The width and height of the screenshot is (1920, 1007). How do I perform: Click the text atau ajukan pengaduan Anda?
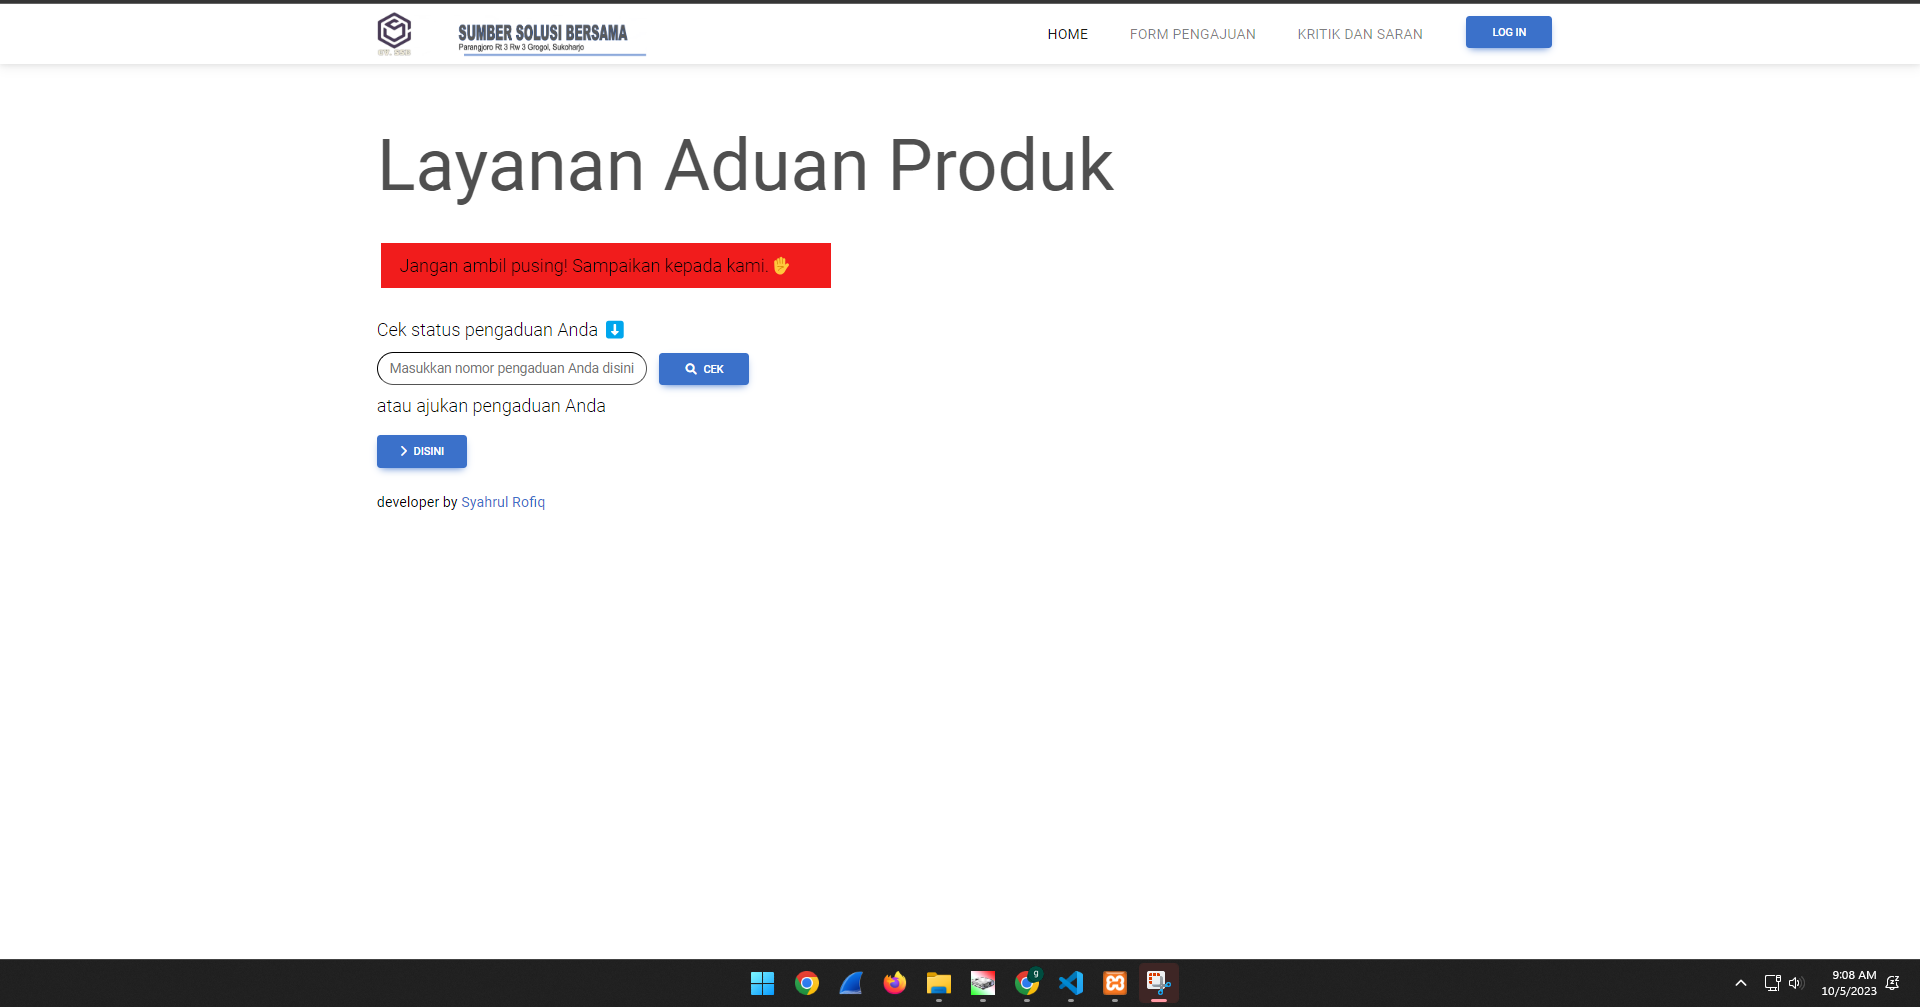coord(491,406)
